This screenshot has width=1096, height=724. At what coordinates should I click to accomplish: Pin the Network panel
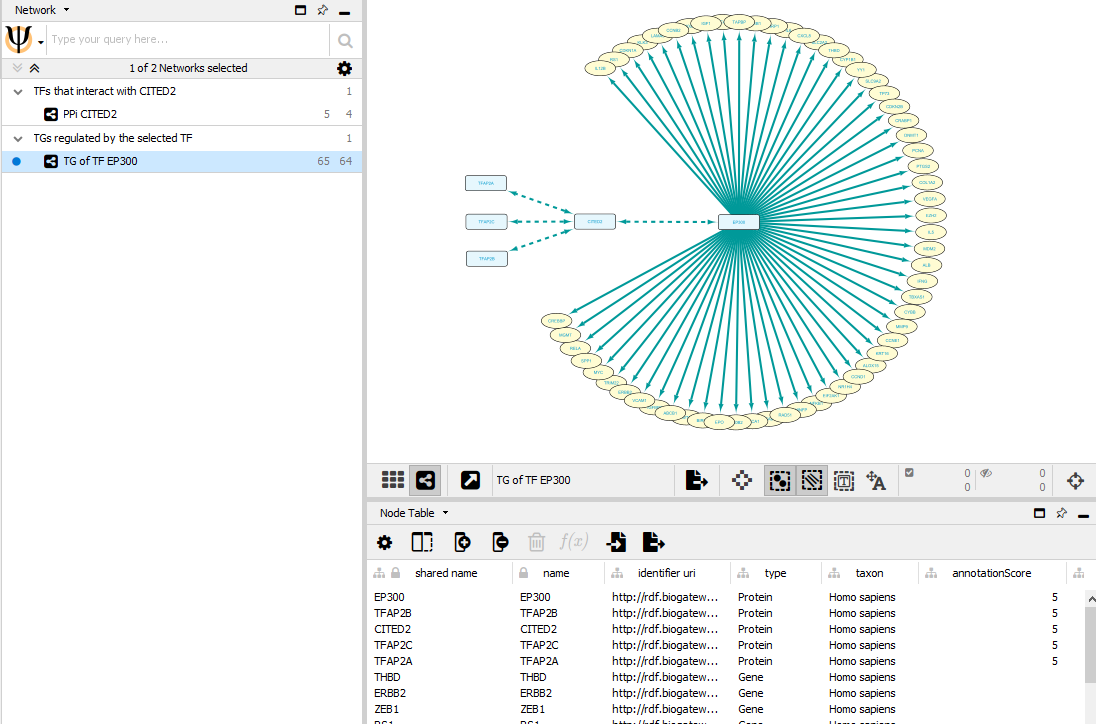(x=322, y=10)
